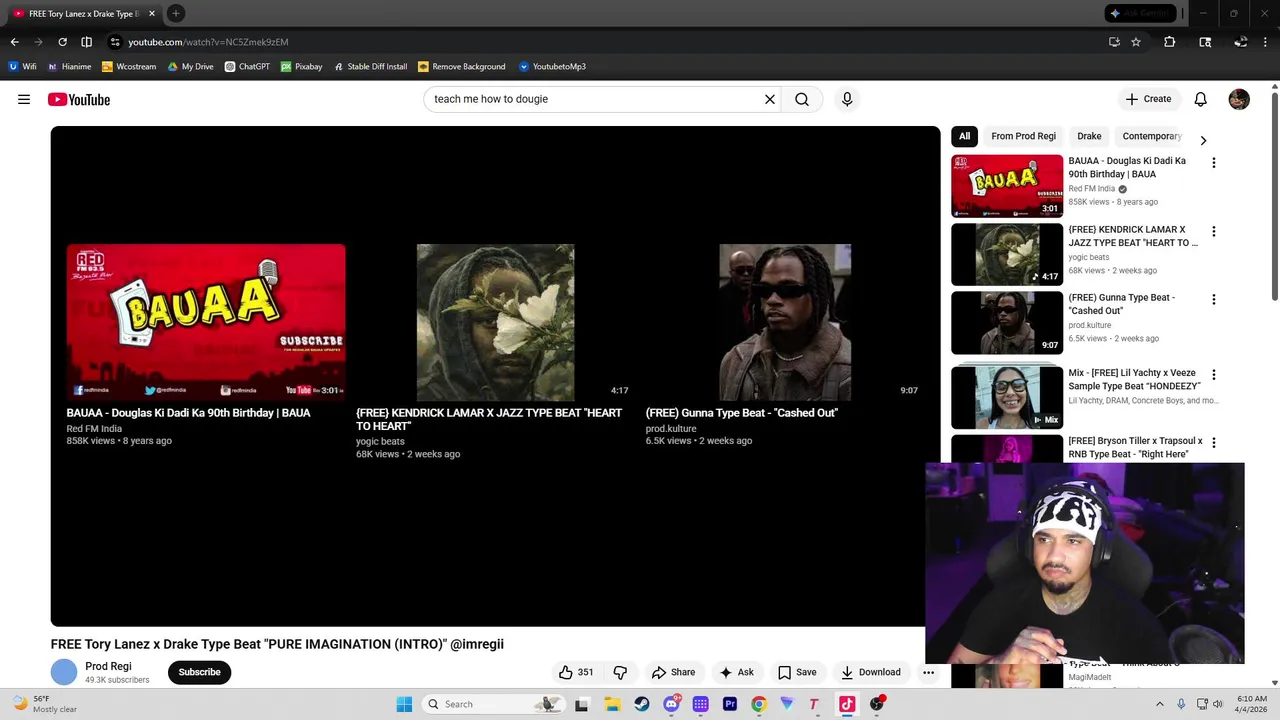This screenshot has width=1280, height=720.
Task: Select the Drake filter chip
Action: tap(1089, 136)
